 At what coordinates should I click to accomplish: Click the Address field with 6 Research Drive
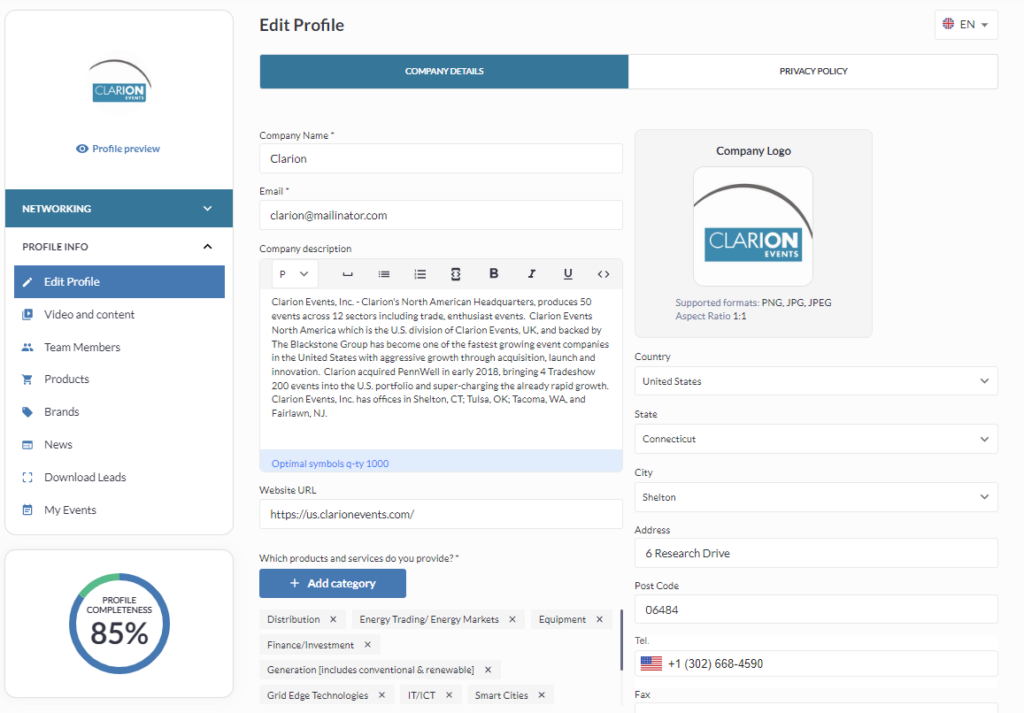pyautogui.click(x=816, y=554)
